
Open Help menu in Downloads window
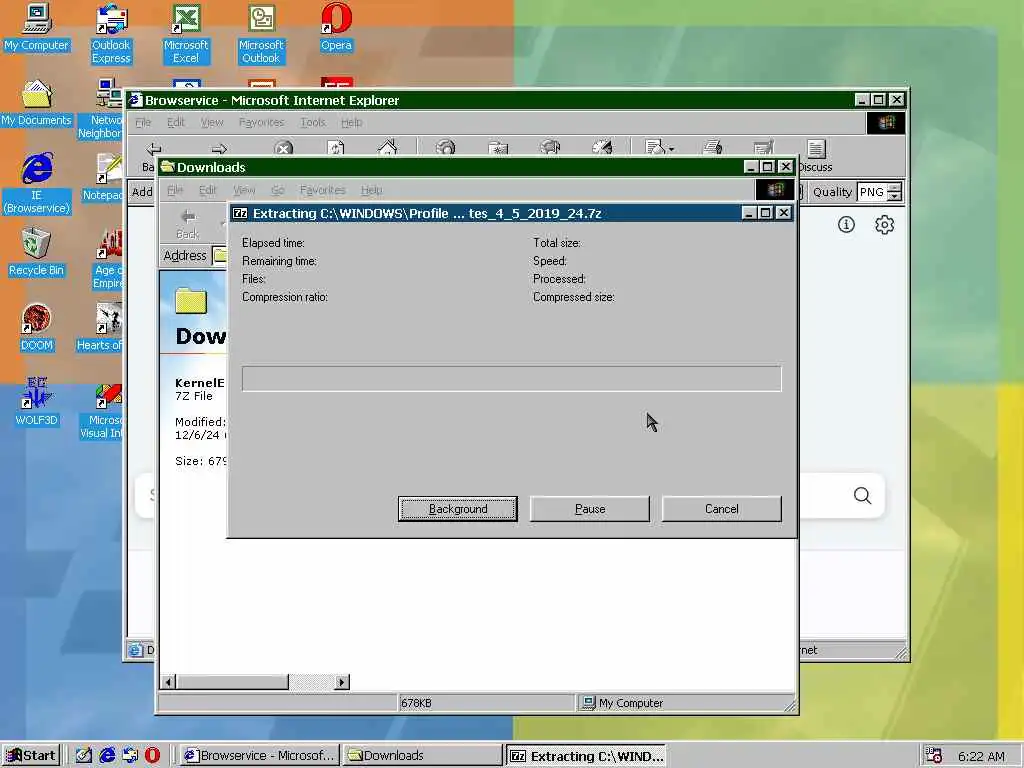[x=372, y=190]
